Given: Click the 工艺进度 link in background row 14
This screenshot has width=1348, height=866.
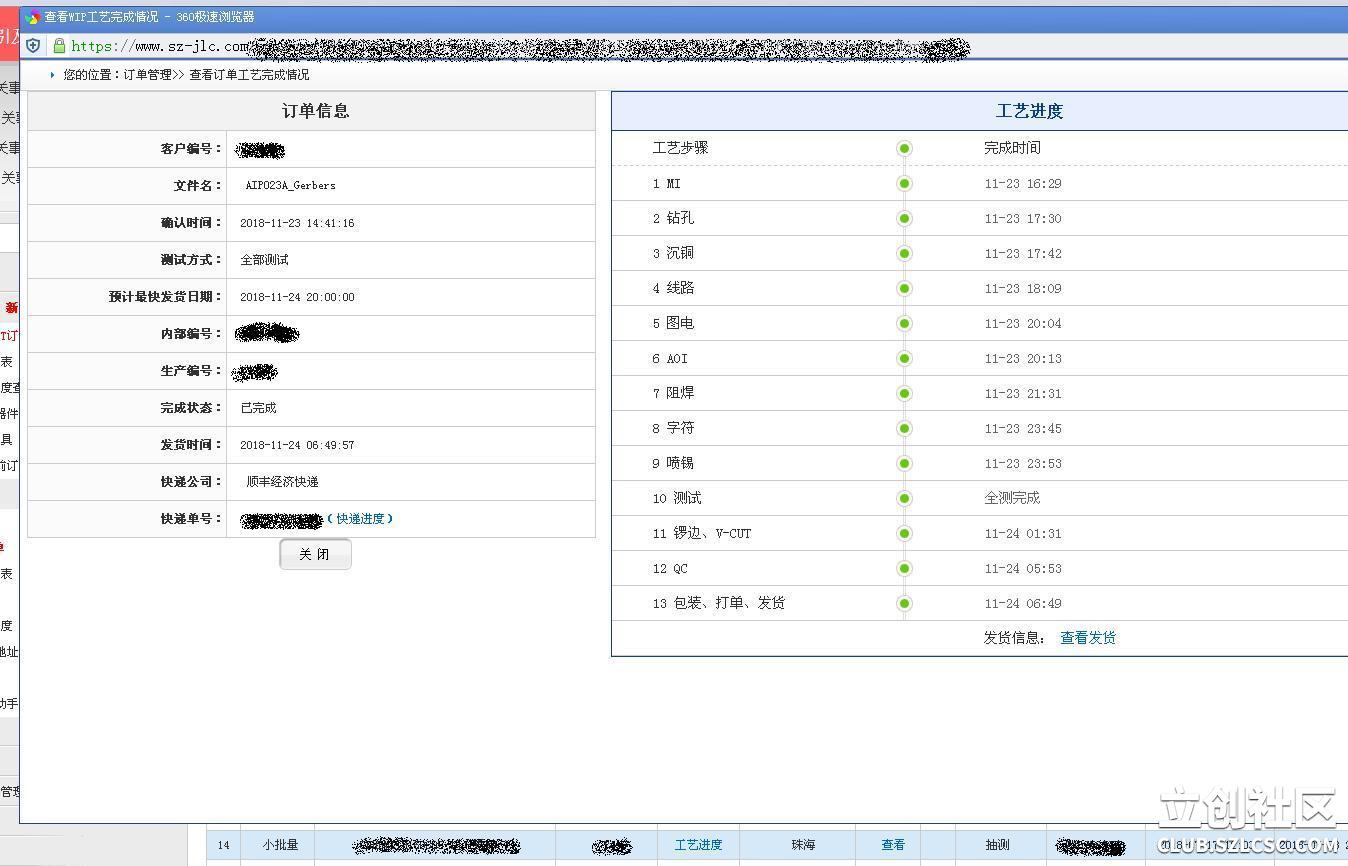Looking at the screenshot, I should (x=698, y=845).
